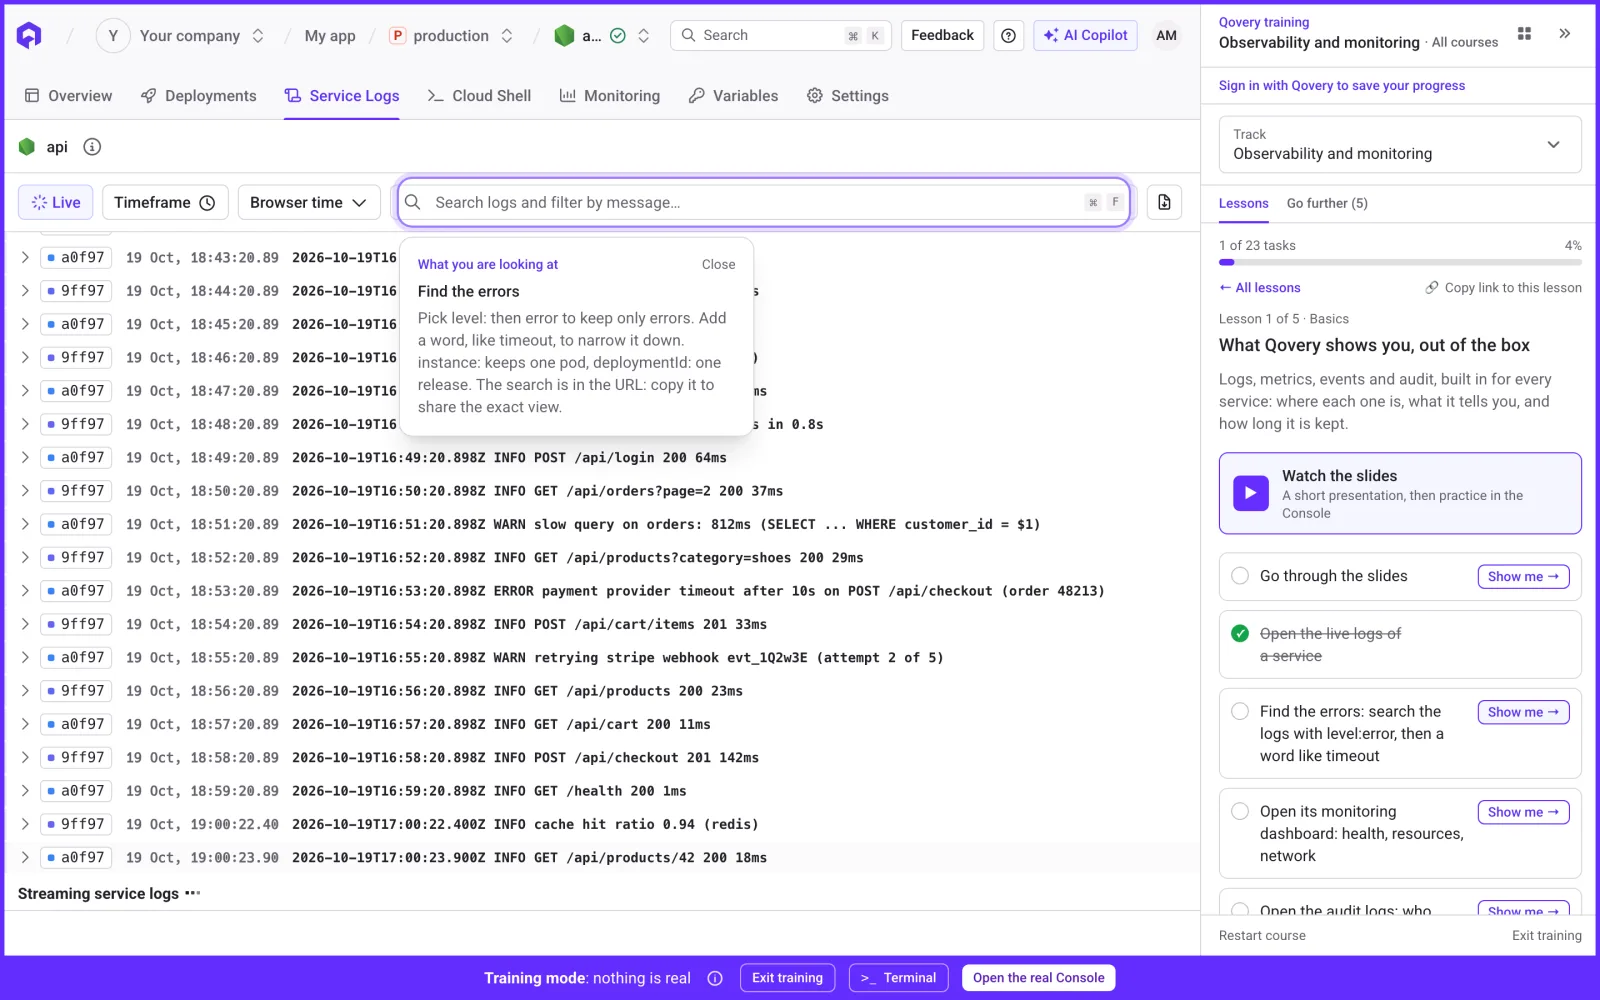Expand the WARN slow query log row
Viewport: 1600px width, 1000px height.
pos(25,524)
